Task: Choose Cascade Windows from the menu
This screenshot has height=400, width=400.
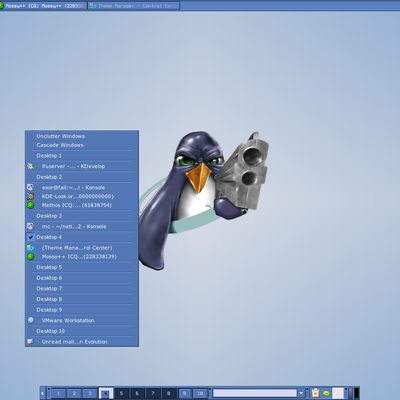Action: [82, 145]
